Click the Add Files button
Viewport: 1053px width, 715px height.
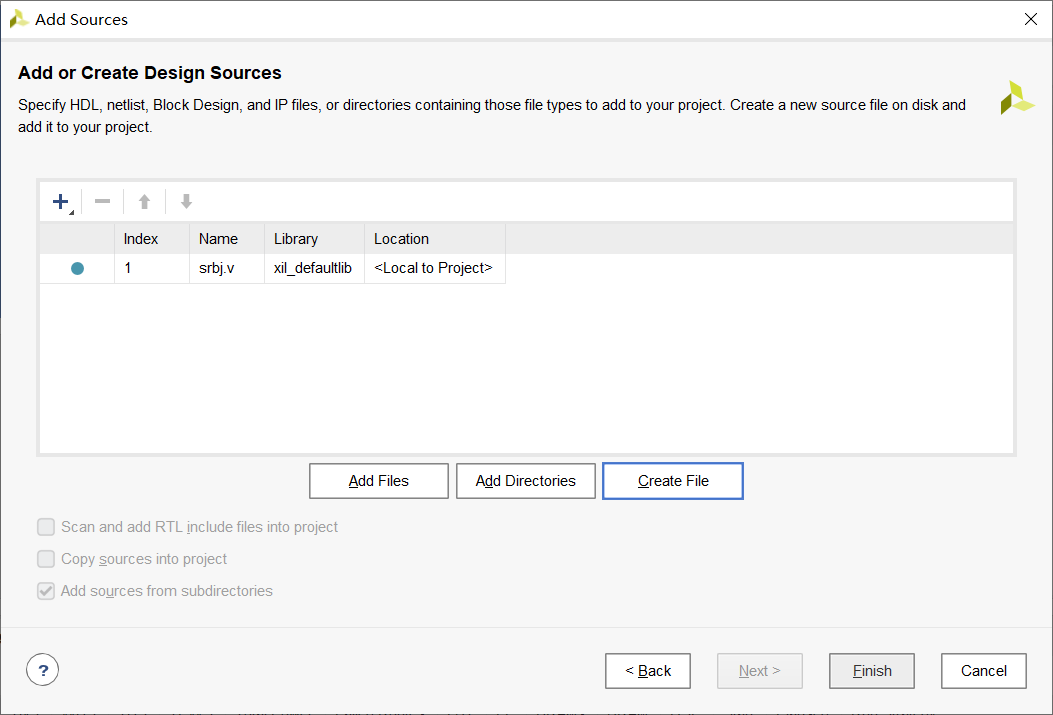tap(379, 481)
